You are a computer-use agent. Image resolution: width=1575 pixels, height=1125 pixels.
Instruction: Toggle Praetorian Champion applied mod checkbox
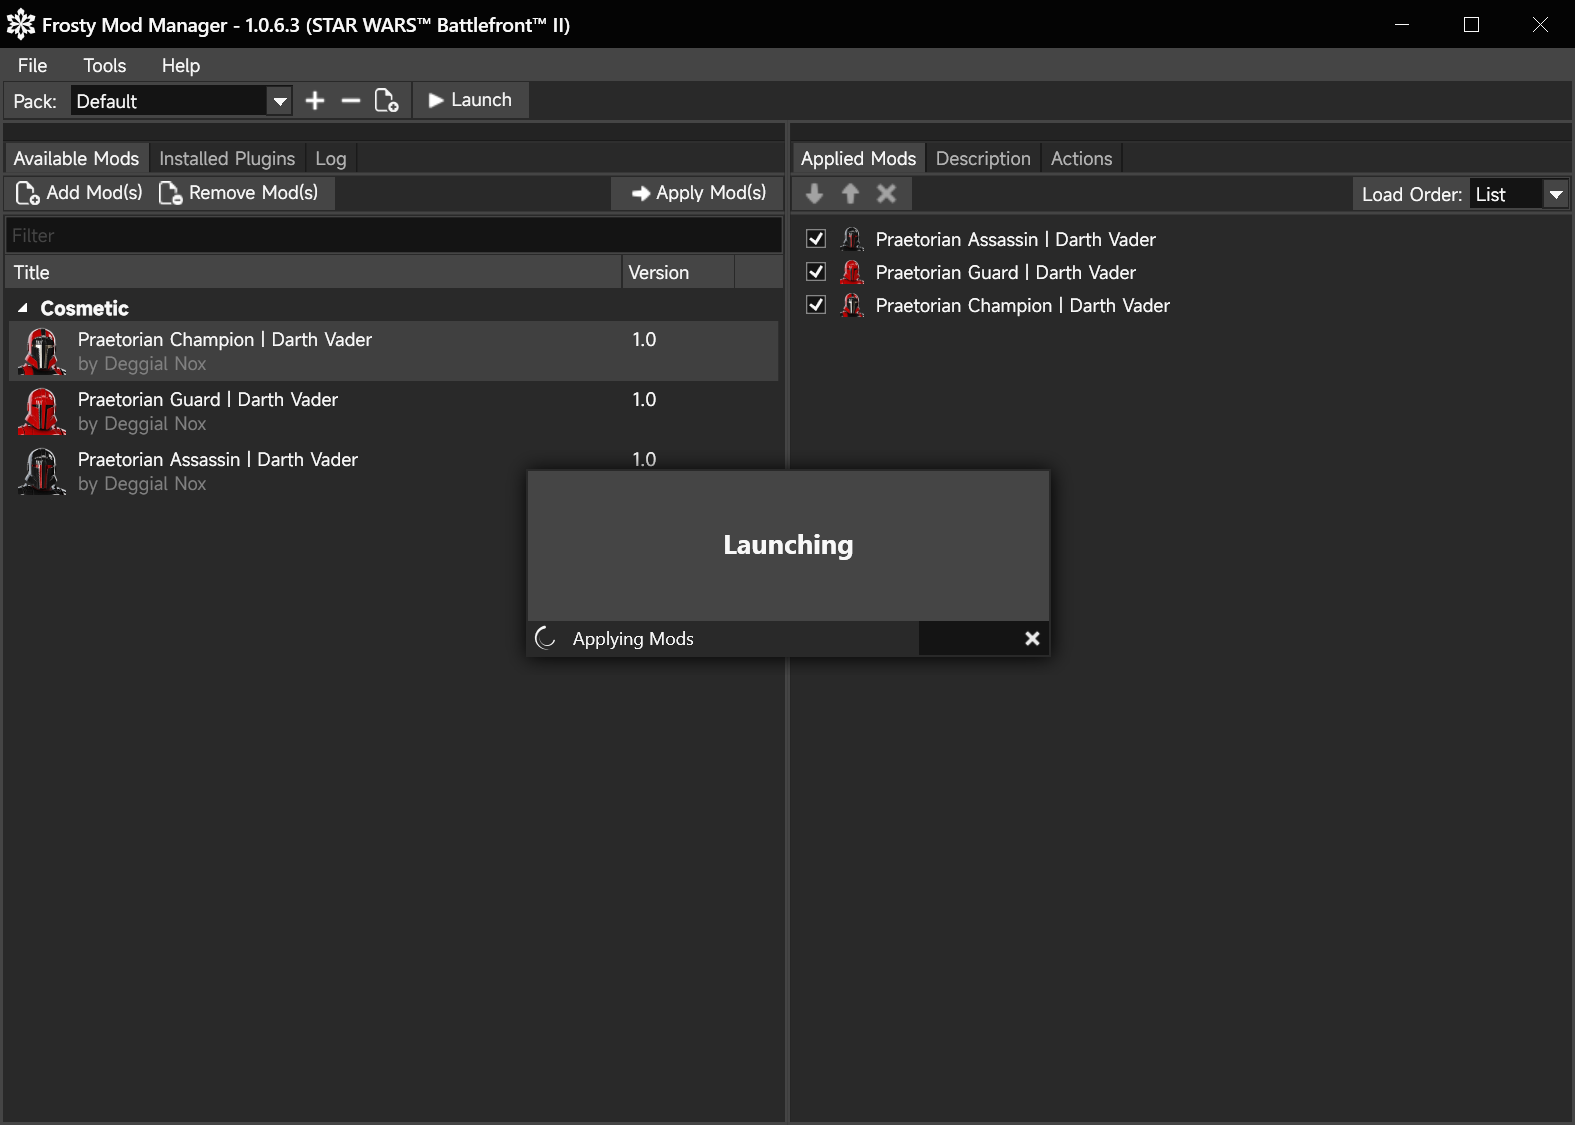pos(816,305)
